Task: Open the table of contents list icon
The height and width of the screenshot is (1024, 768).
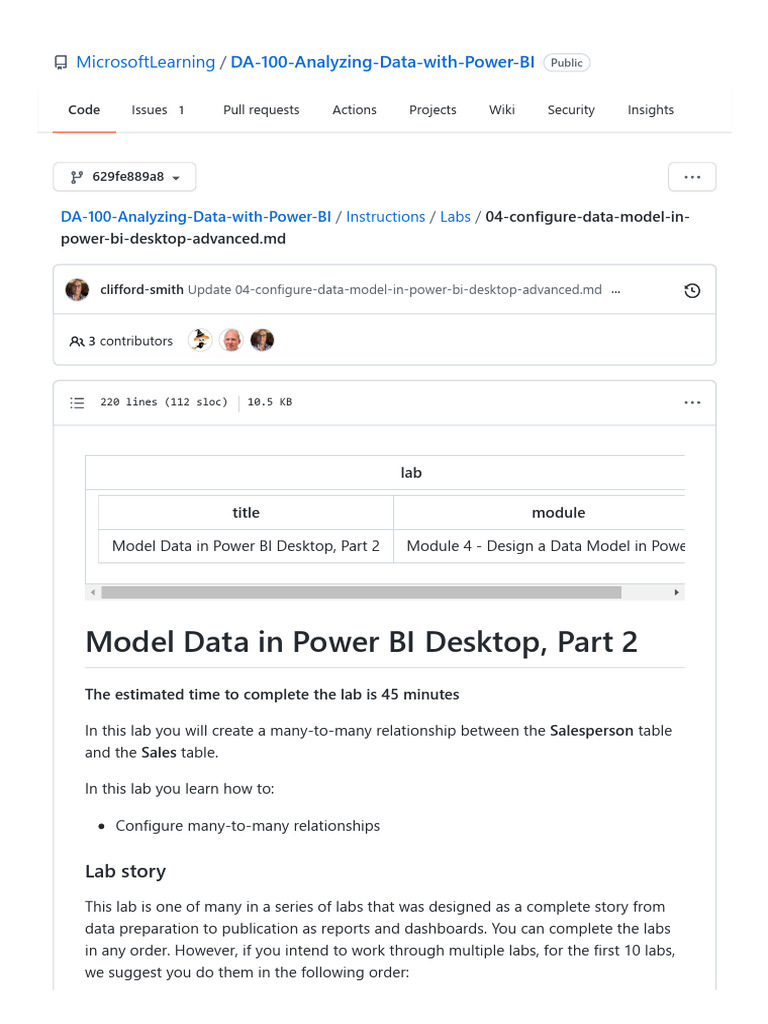Action: coord(77,403)
